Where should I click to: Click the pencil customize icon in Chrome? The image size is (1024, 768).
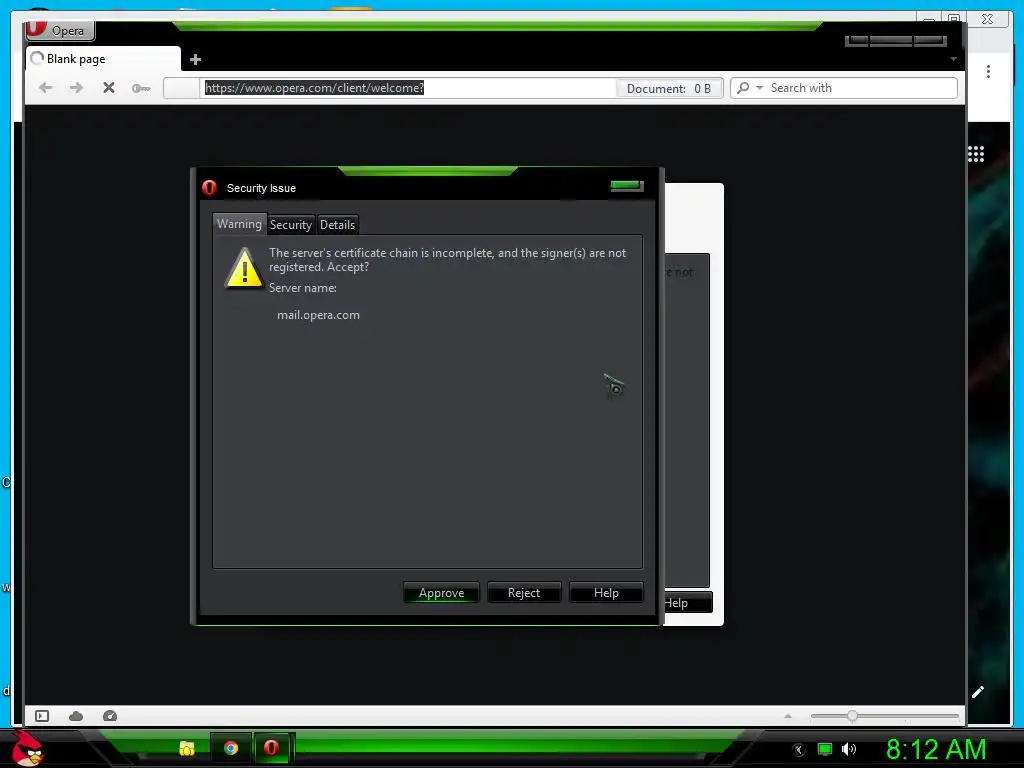pyautogui.click(x=978, y=692)
